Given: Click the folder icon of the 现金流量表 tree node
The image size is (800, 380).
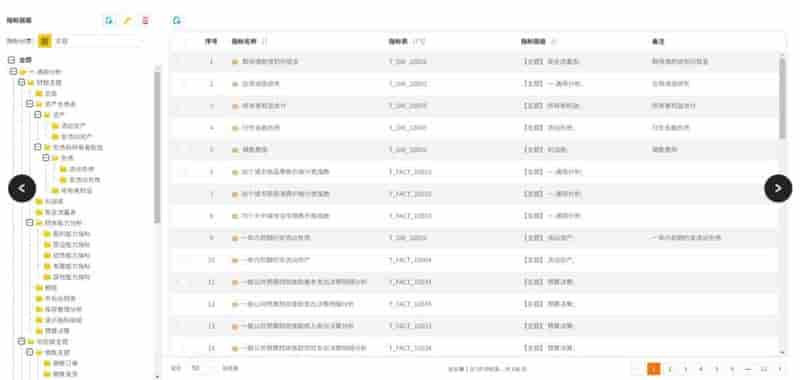Looking at the screenshot, I should [x=39, y=212].
